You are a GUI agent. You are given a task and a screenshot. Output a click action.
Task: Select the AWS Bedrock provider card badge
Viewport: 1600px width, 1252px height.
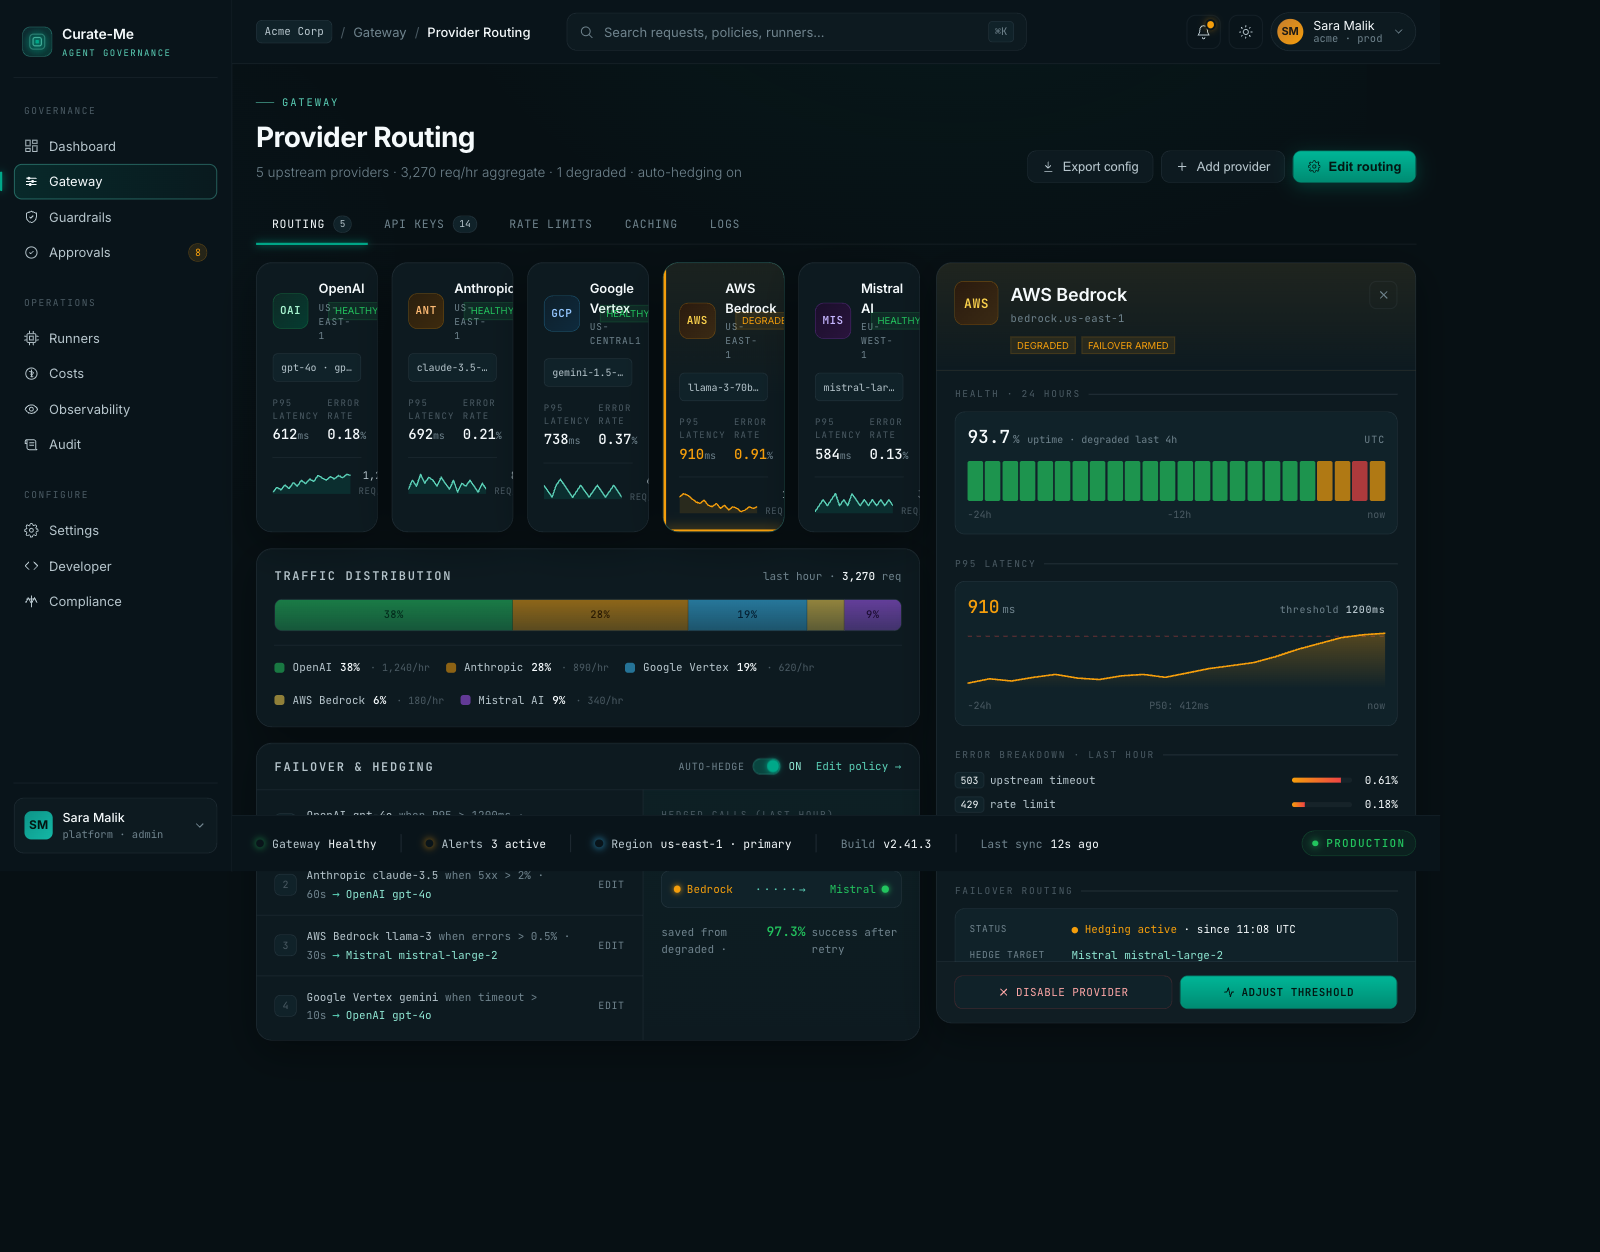tap(697, 321)
